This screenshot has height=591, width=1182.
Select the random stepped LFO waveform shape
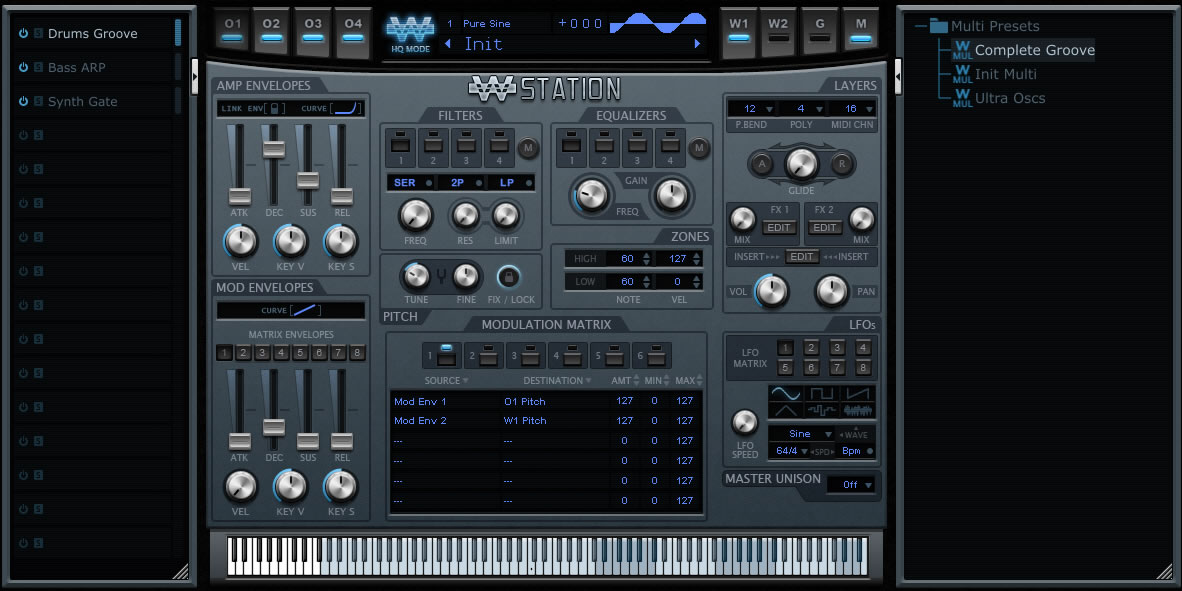pos(822,411)
